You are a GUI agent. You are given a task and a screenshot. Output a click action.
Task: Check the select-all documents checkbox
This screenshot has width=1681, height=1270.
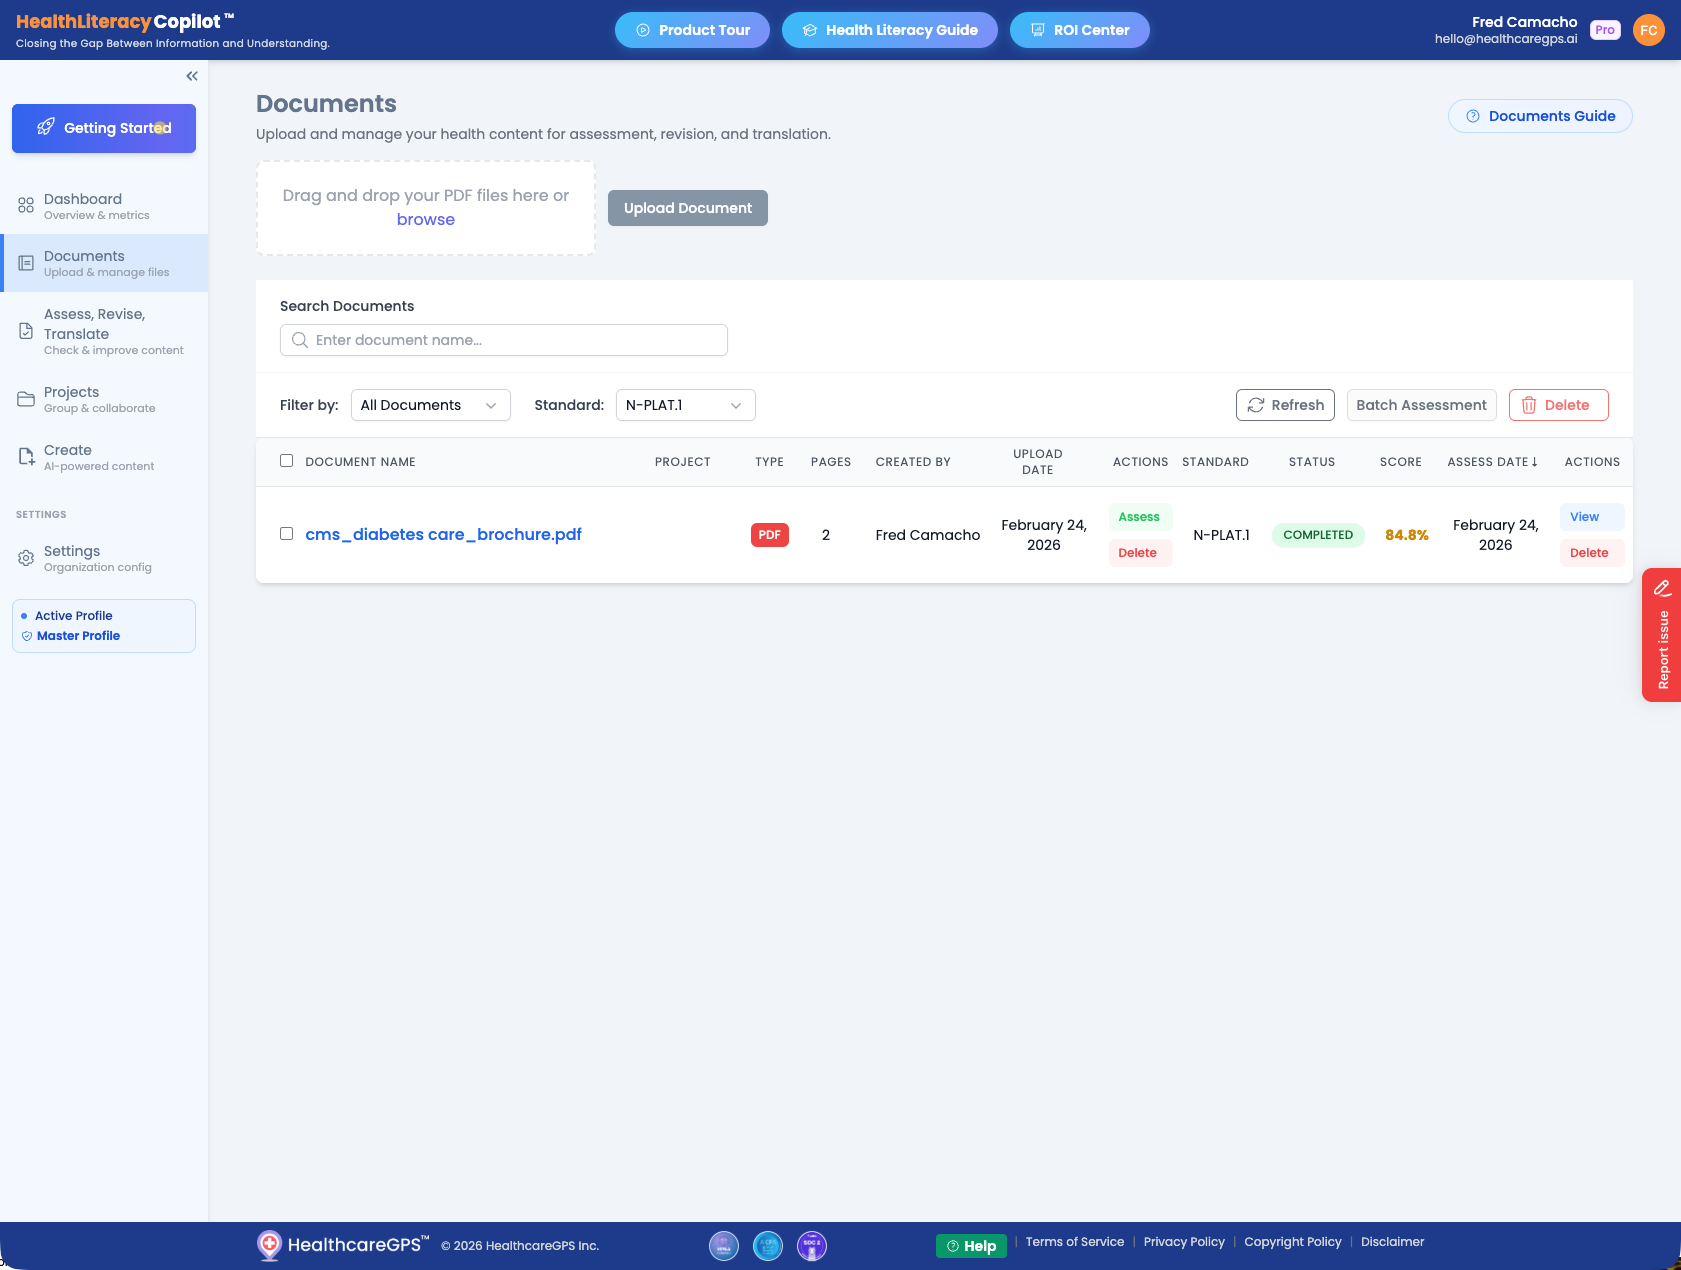[286, 460]
